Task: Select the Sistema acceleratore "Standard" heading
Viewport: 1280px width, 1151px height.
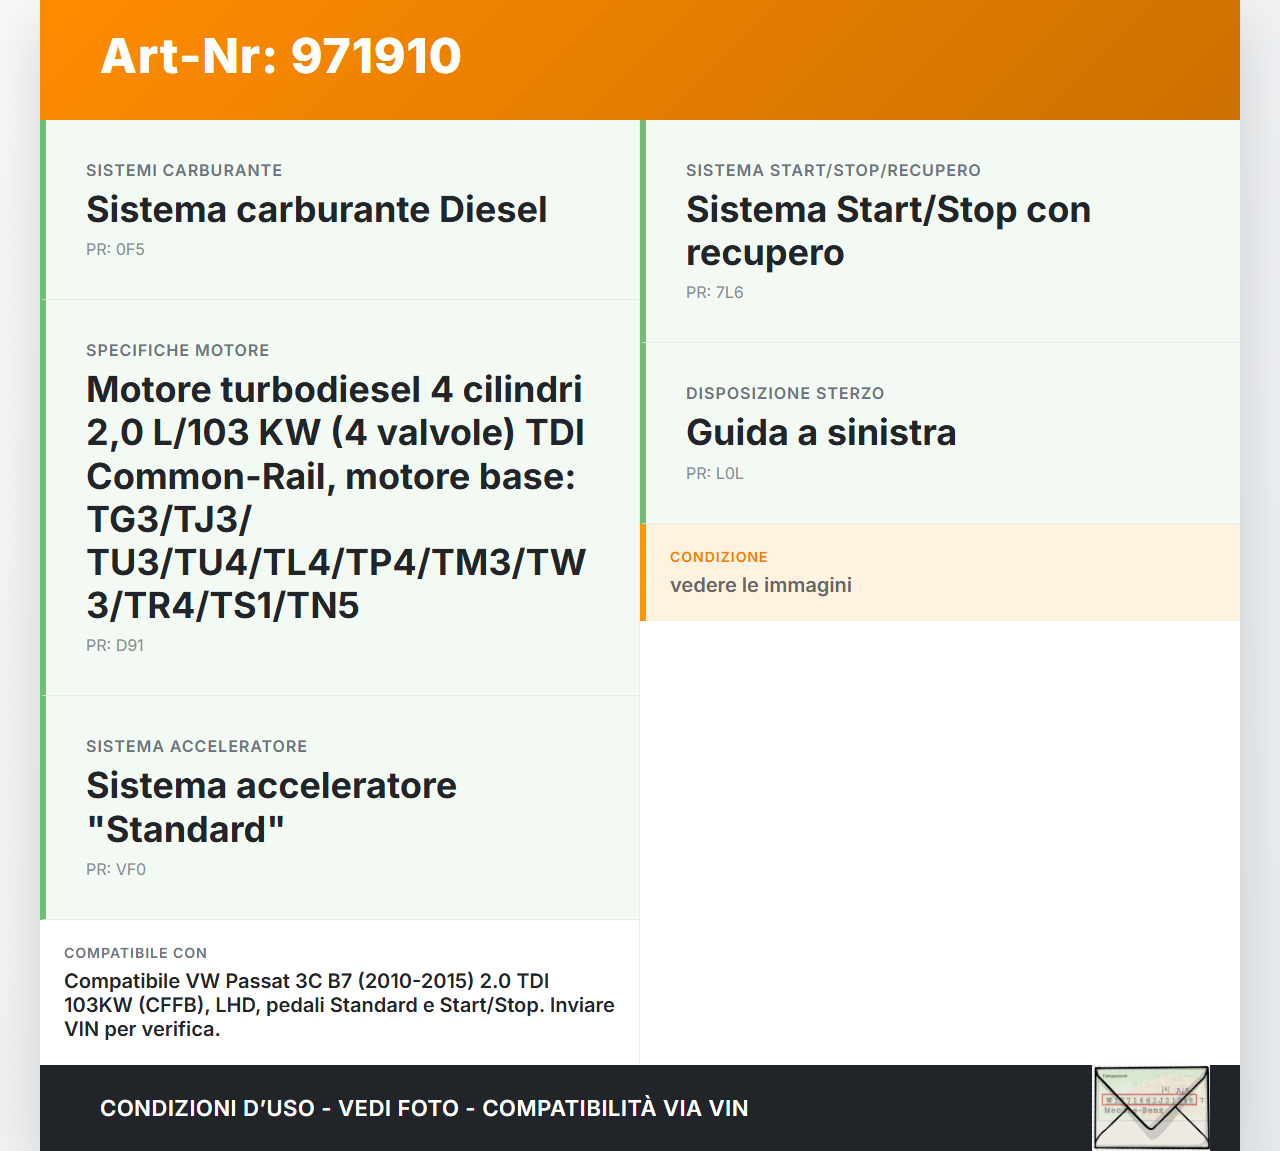Action: 271,807
